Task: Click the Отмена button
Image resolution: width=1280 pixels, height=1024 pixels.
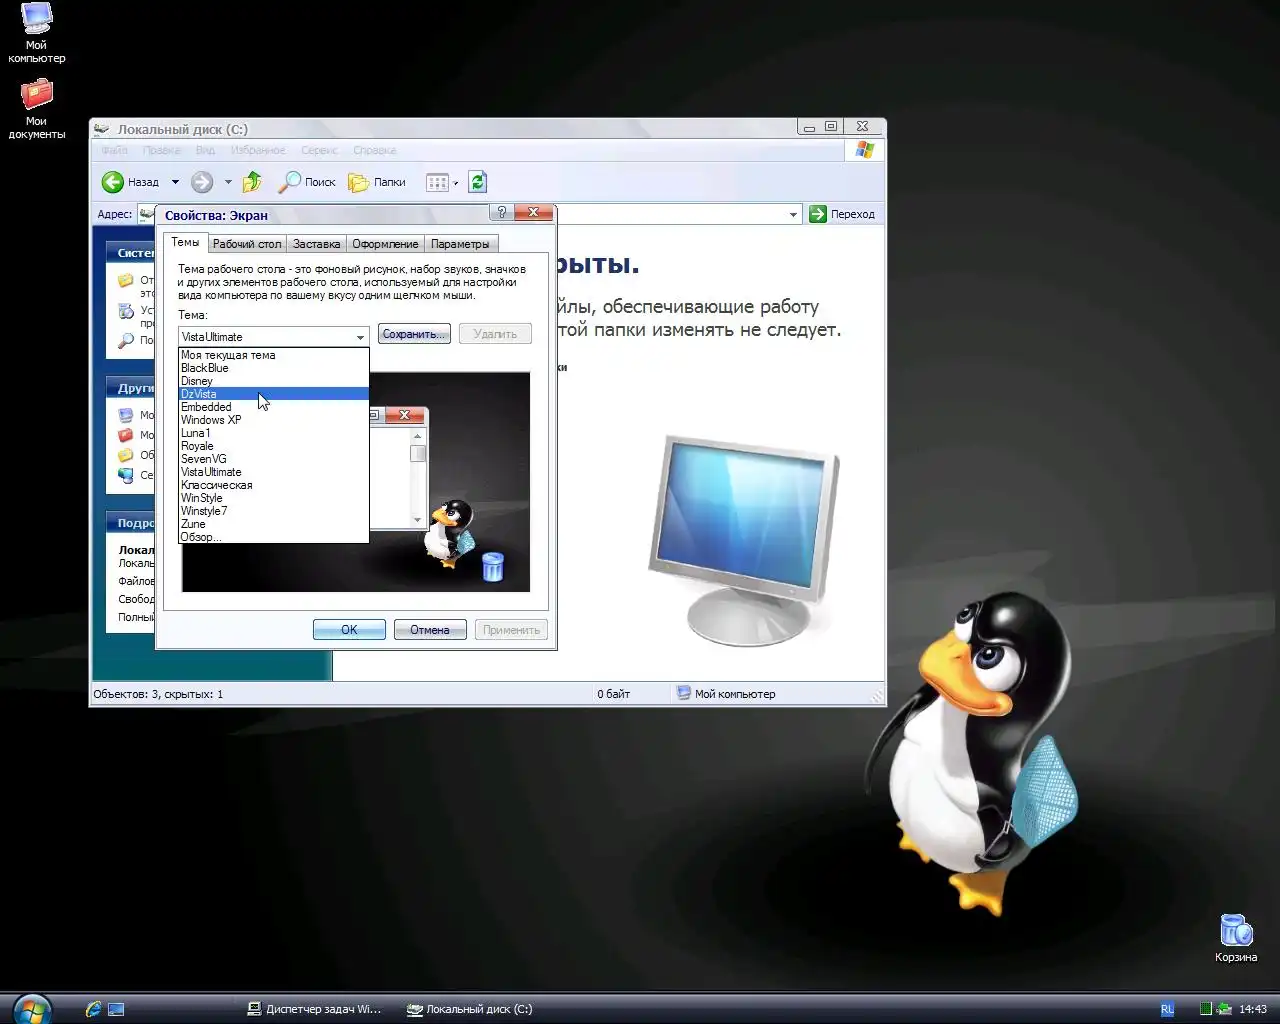Action: [x=430, y=630]
